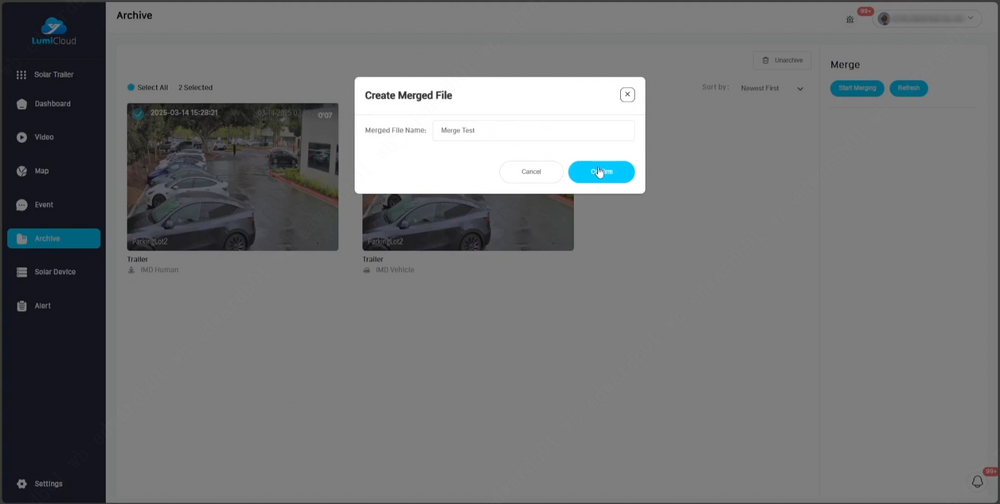Uncheck the first ParkingLot2 video checkbox

click(138, 114)
